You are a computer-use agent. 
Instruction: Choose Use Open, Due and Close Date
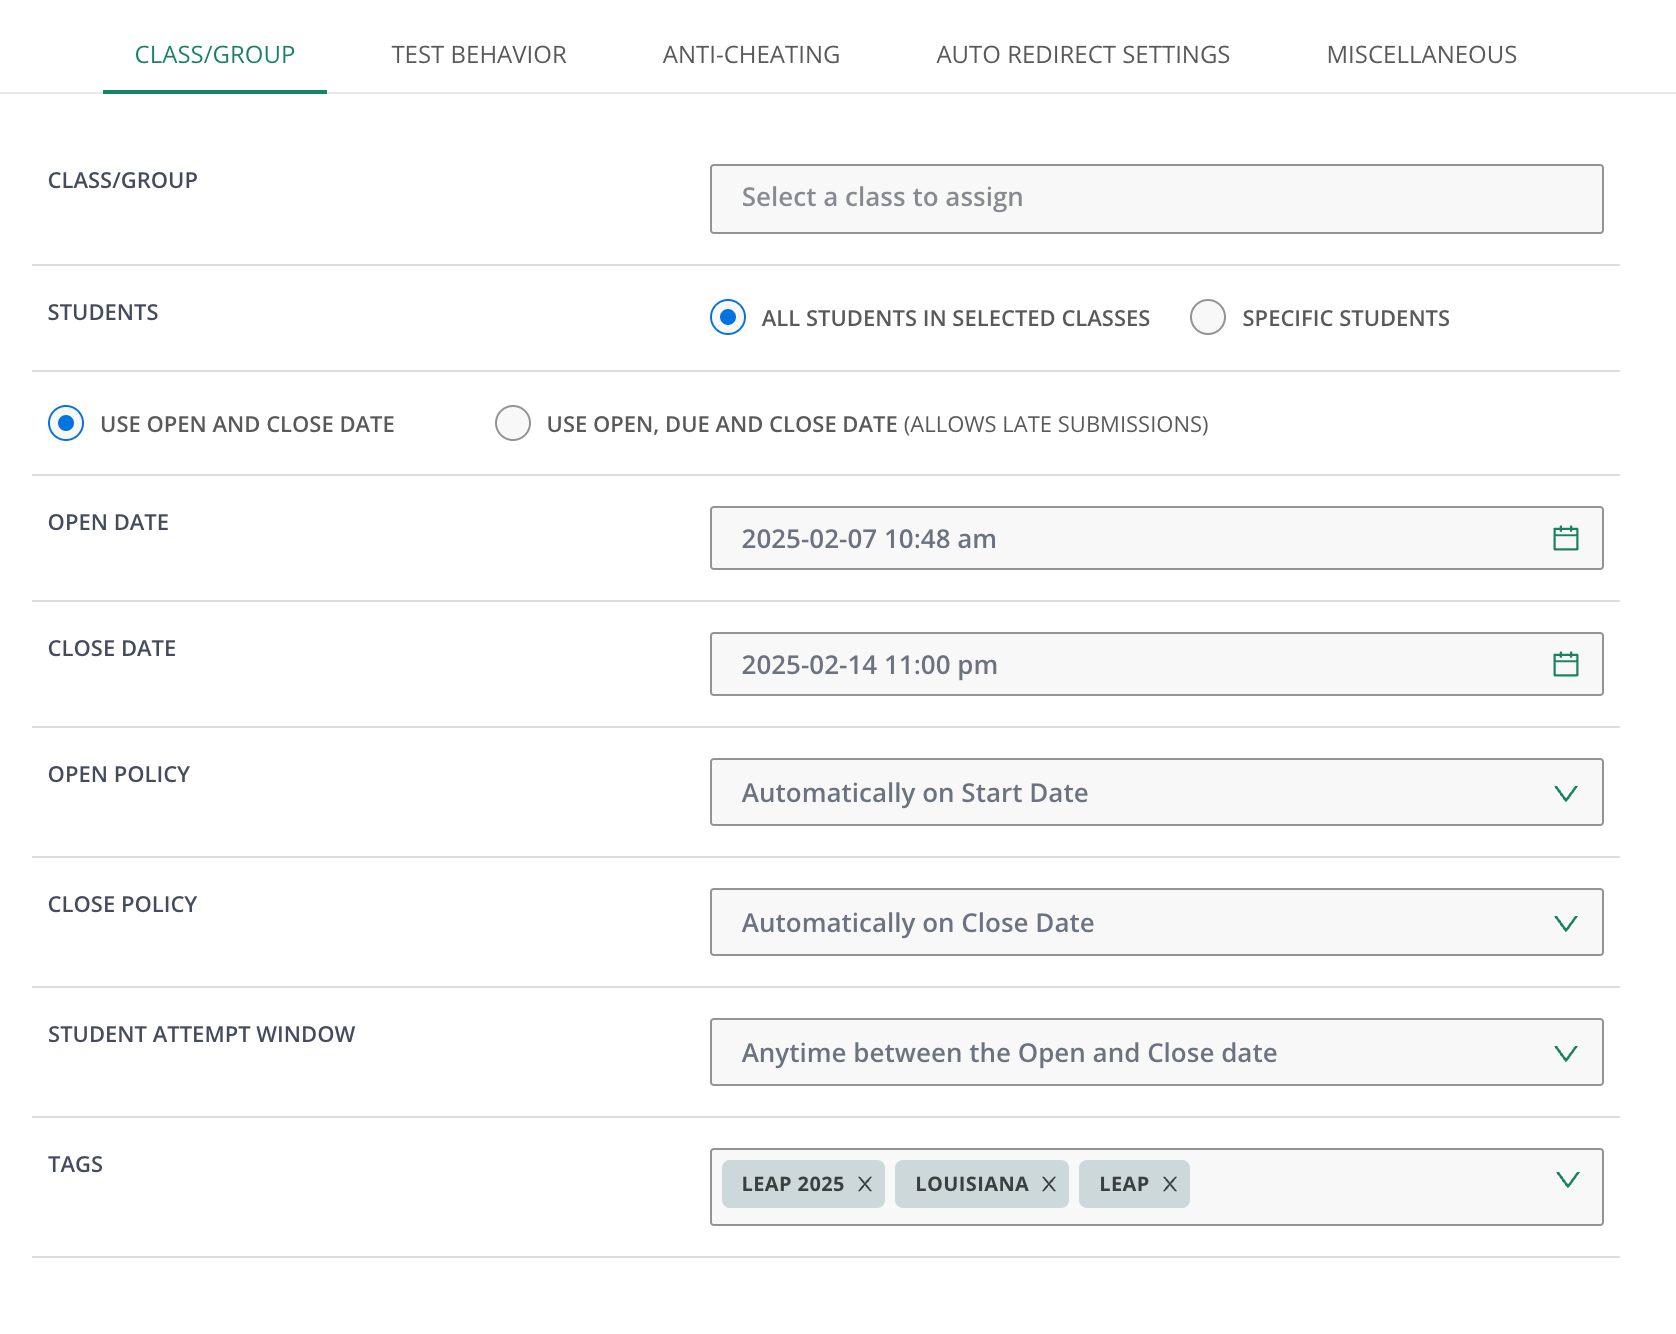point(513,423)
